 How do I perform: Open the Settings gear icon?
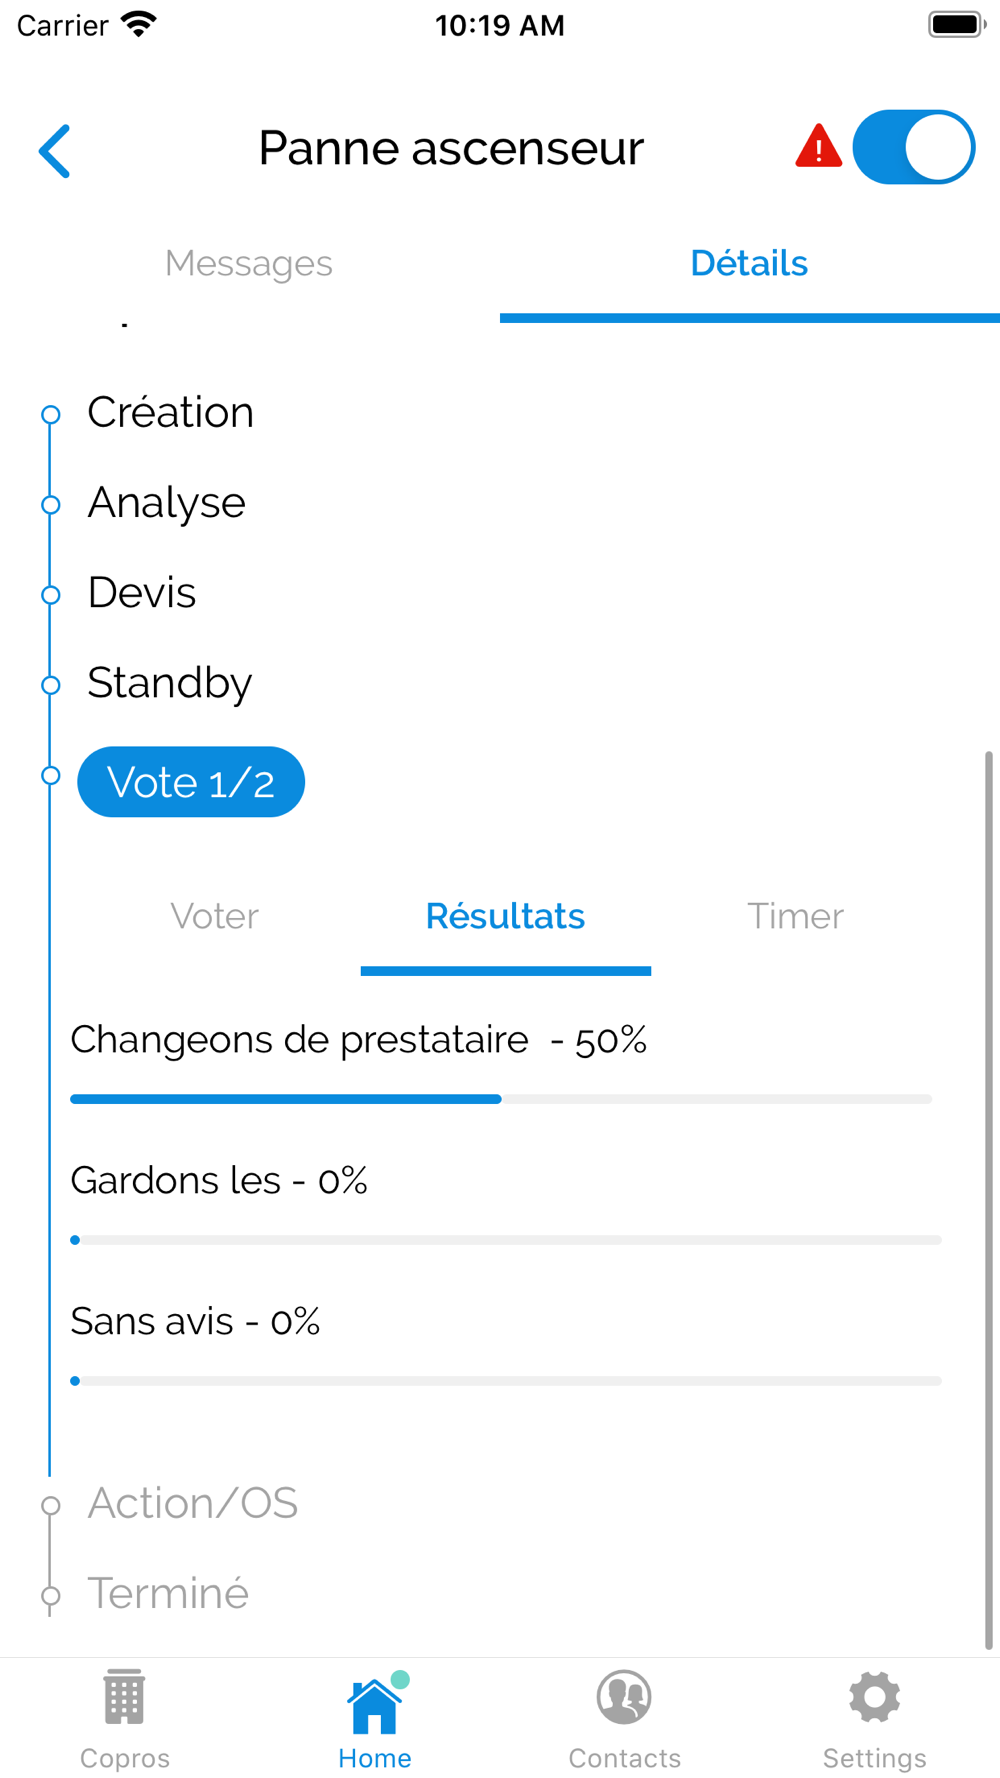[x=874, y=1698]
